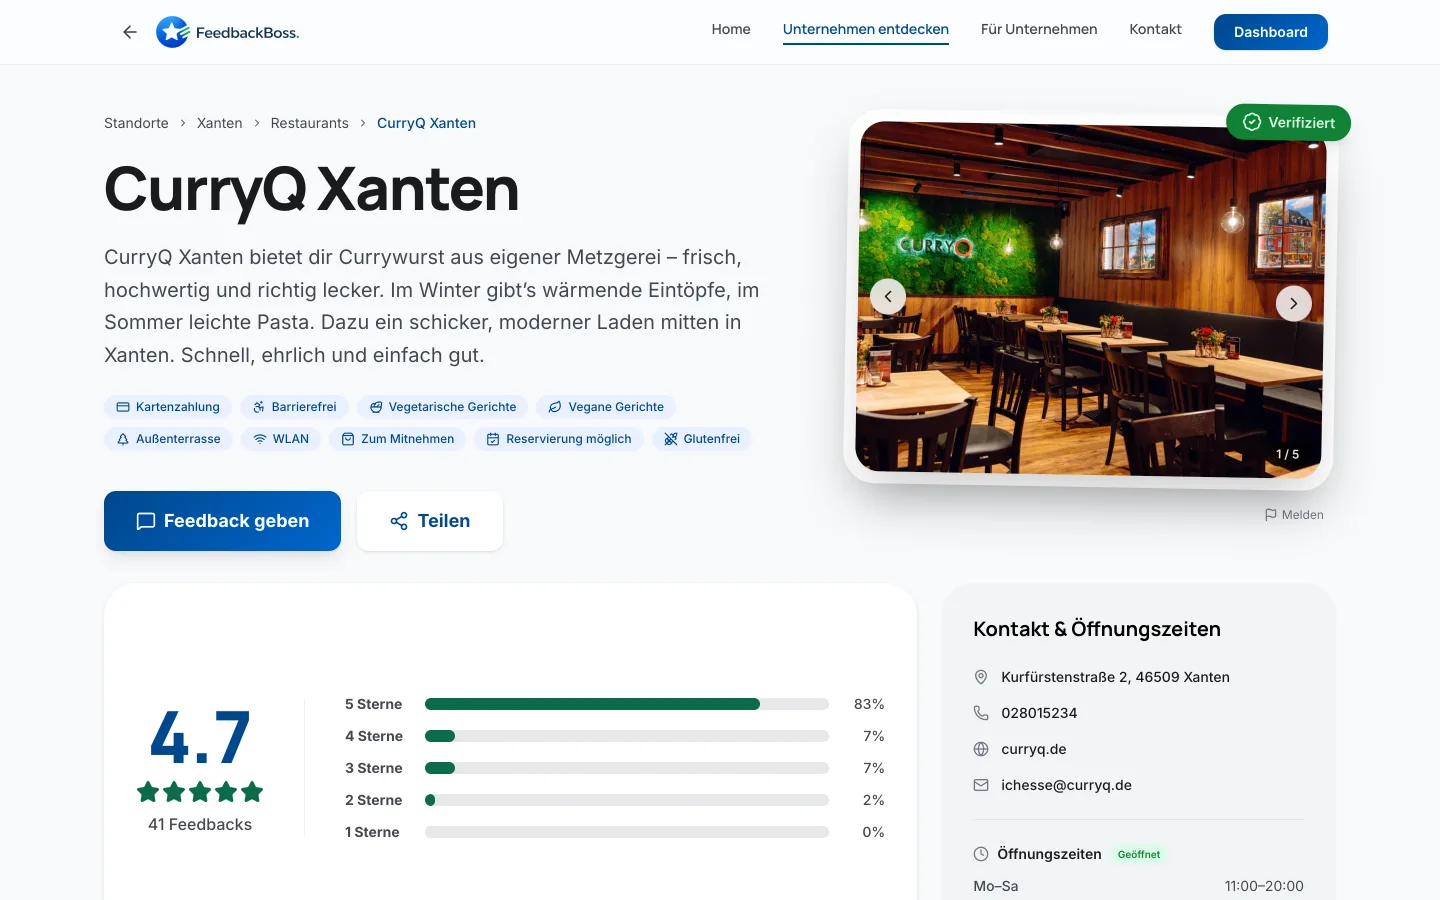The height and width of the screenshot is (900, 1440).
Task: Click the Verifiziert badge
Action: [x=1288, y=122]
